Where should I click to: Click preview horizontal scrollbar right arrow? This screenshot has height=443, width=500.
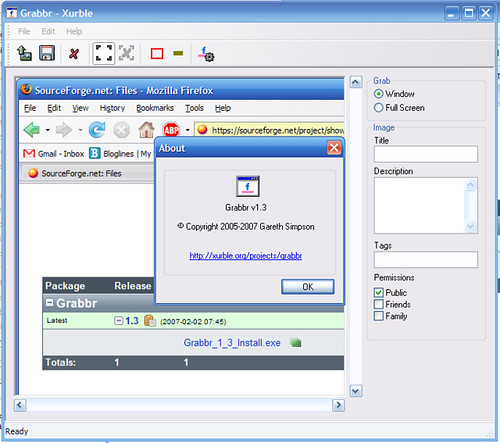click(x=338, y=405)
